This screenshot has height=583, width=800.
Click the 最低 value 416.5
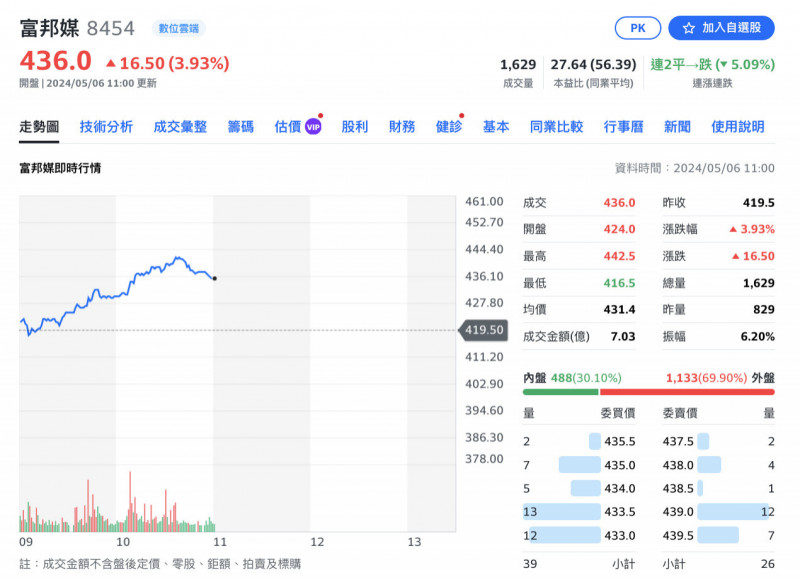(619, 283)
